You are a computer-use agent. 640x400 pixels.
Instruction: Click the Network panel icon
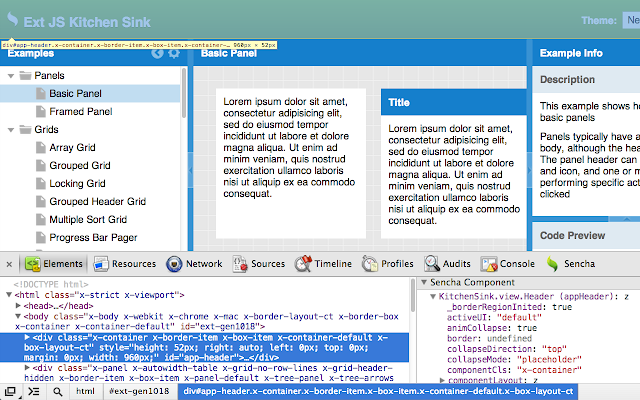[174, 264]
